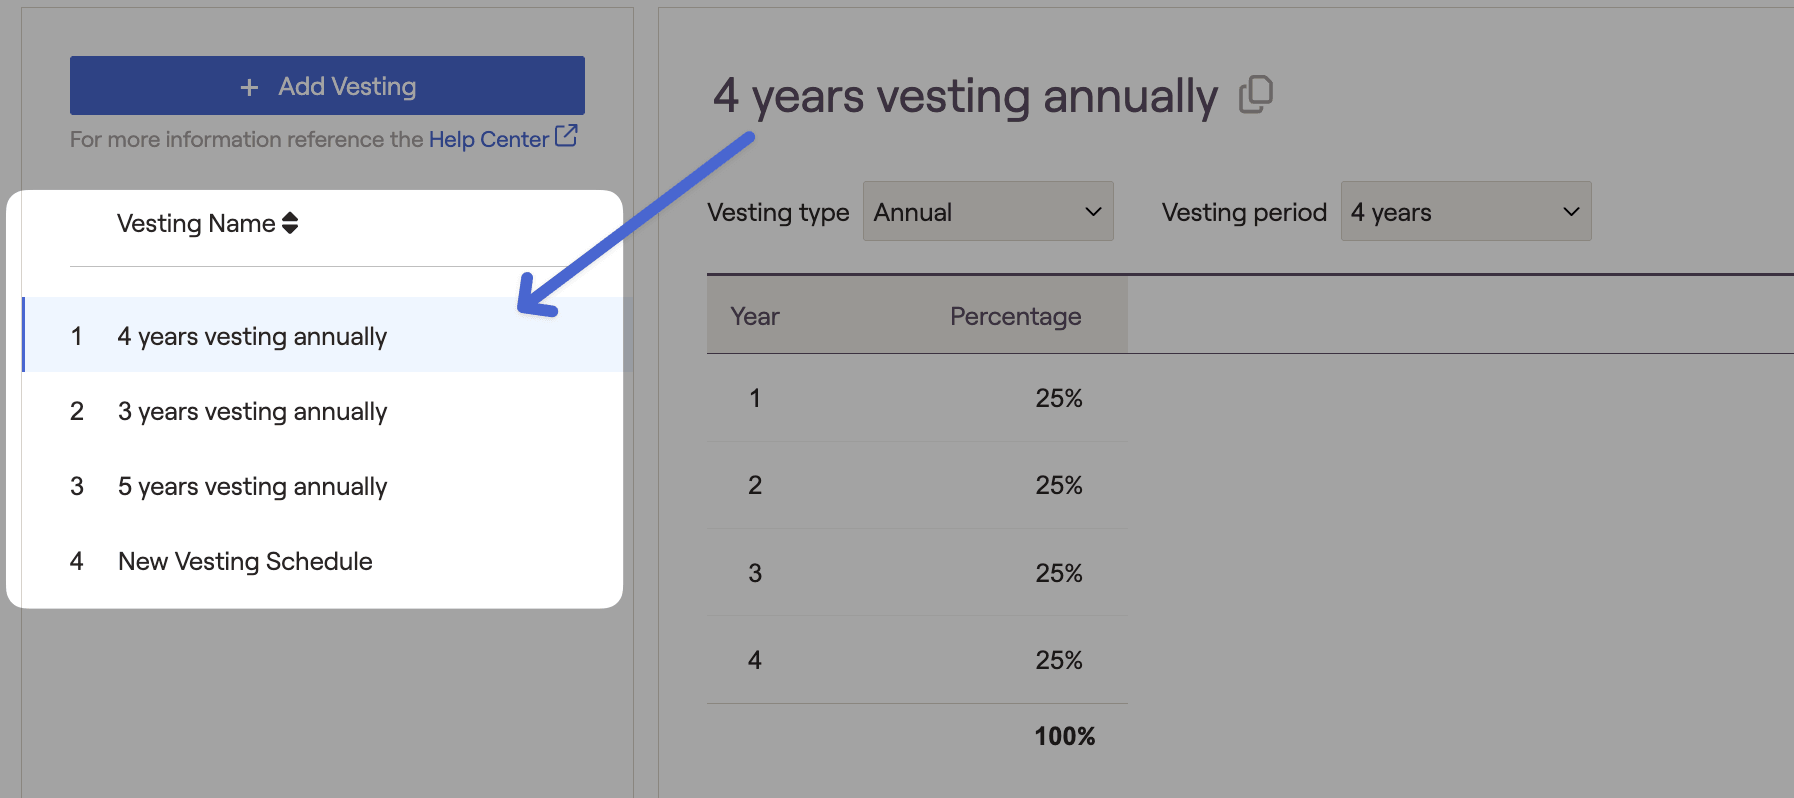1794x798 pixels.
Task: Click the Year 1 percentage value
Action: pyautogui.click(x=1058, y=398)
